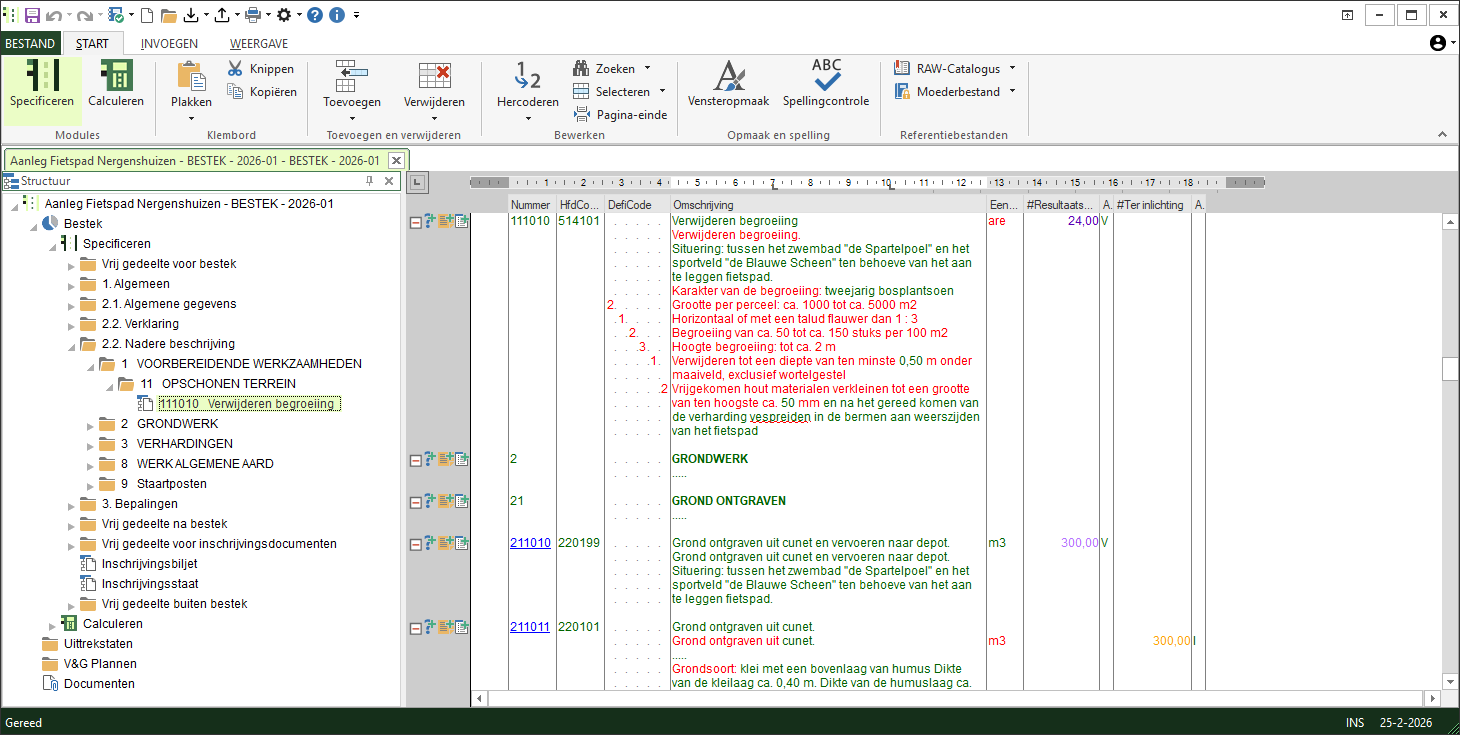Open the RAW-Catalogus dropdown
Screen dimensions: 1460x735
tap(1012, 69)
